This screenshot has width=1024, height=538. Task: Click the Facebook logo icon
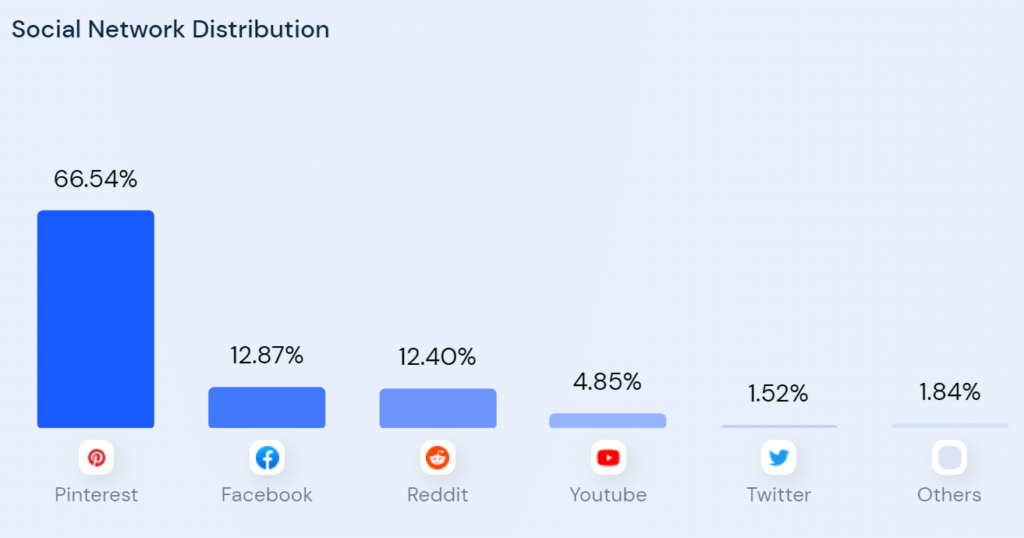[x=267, y=458]
